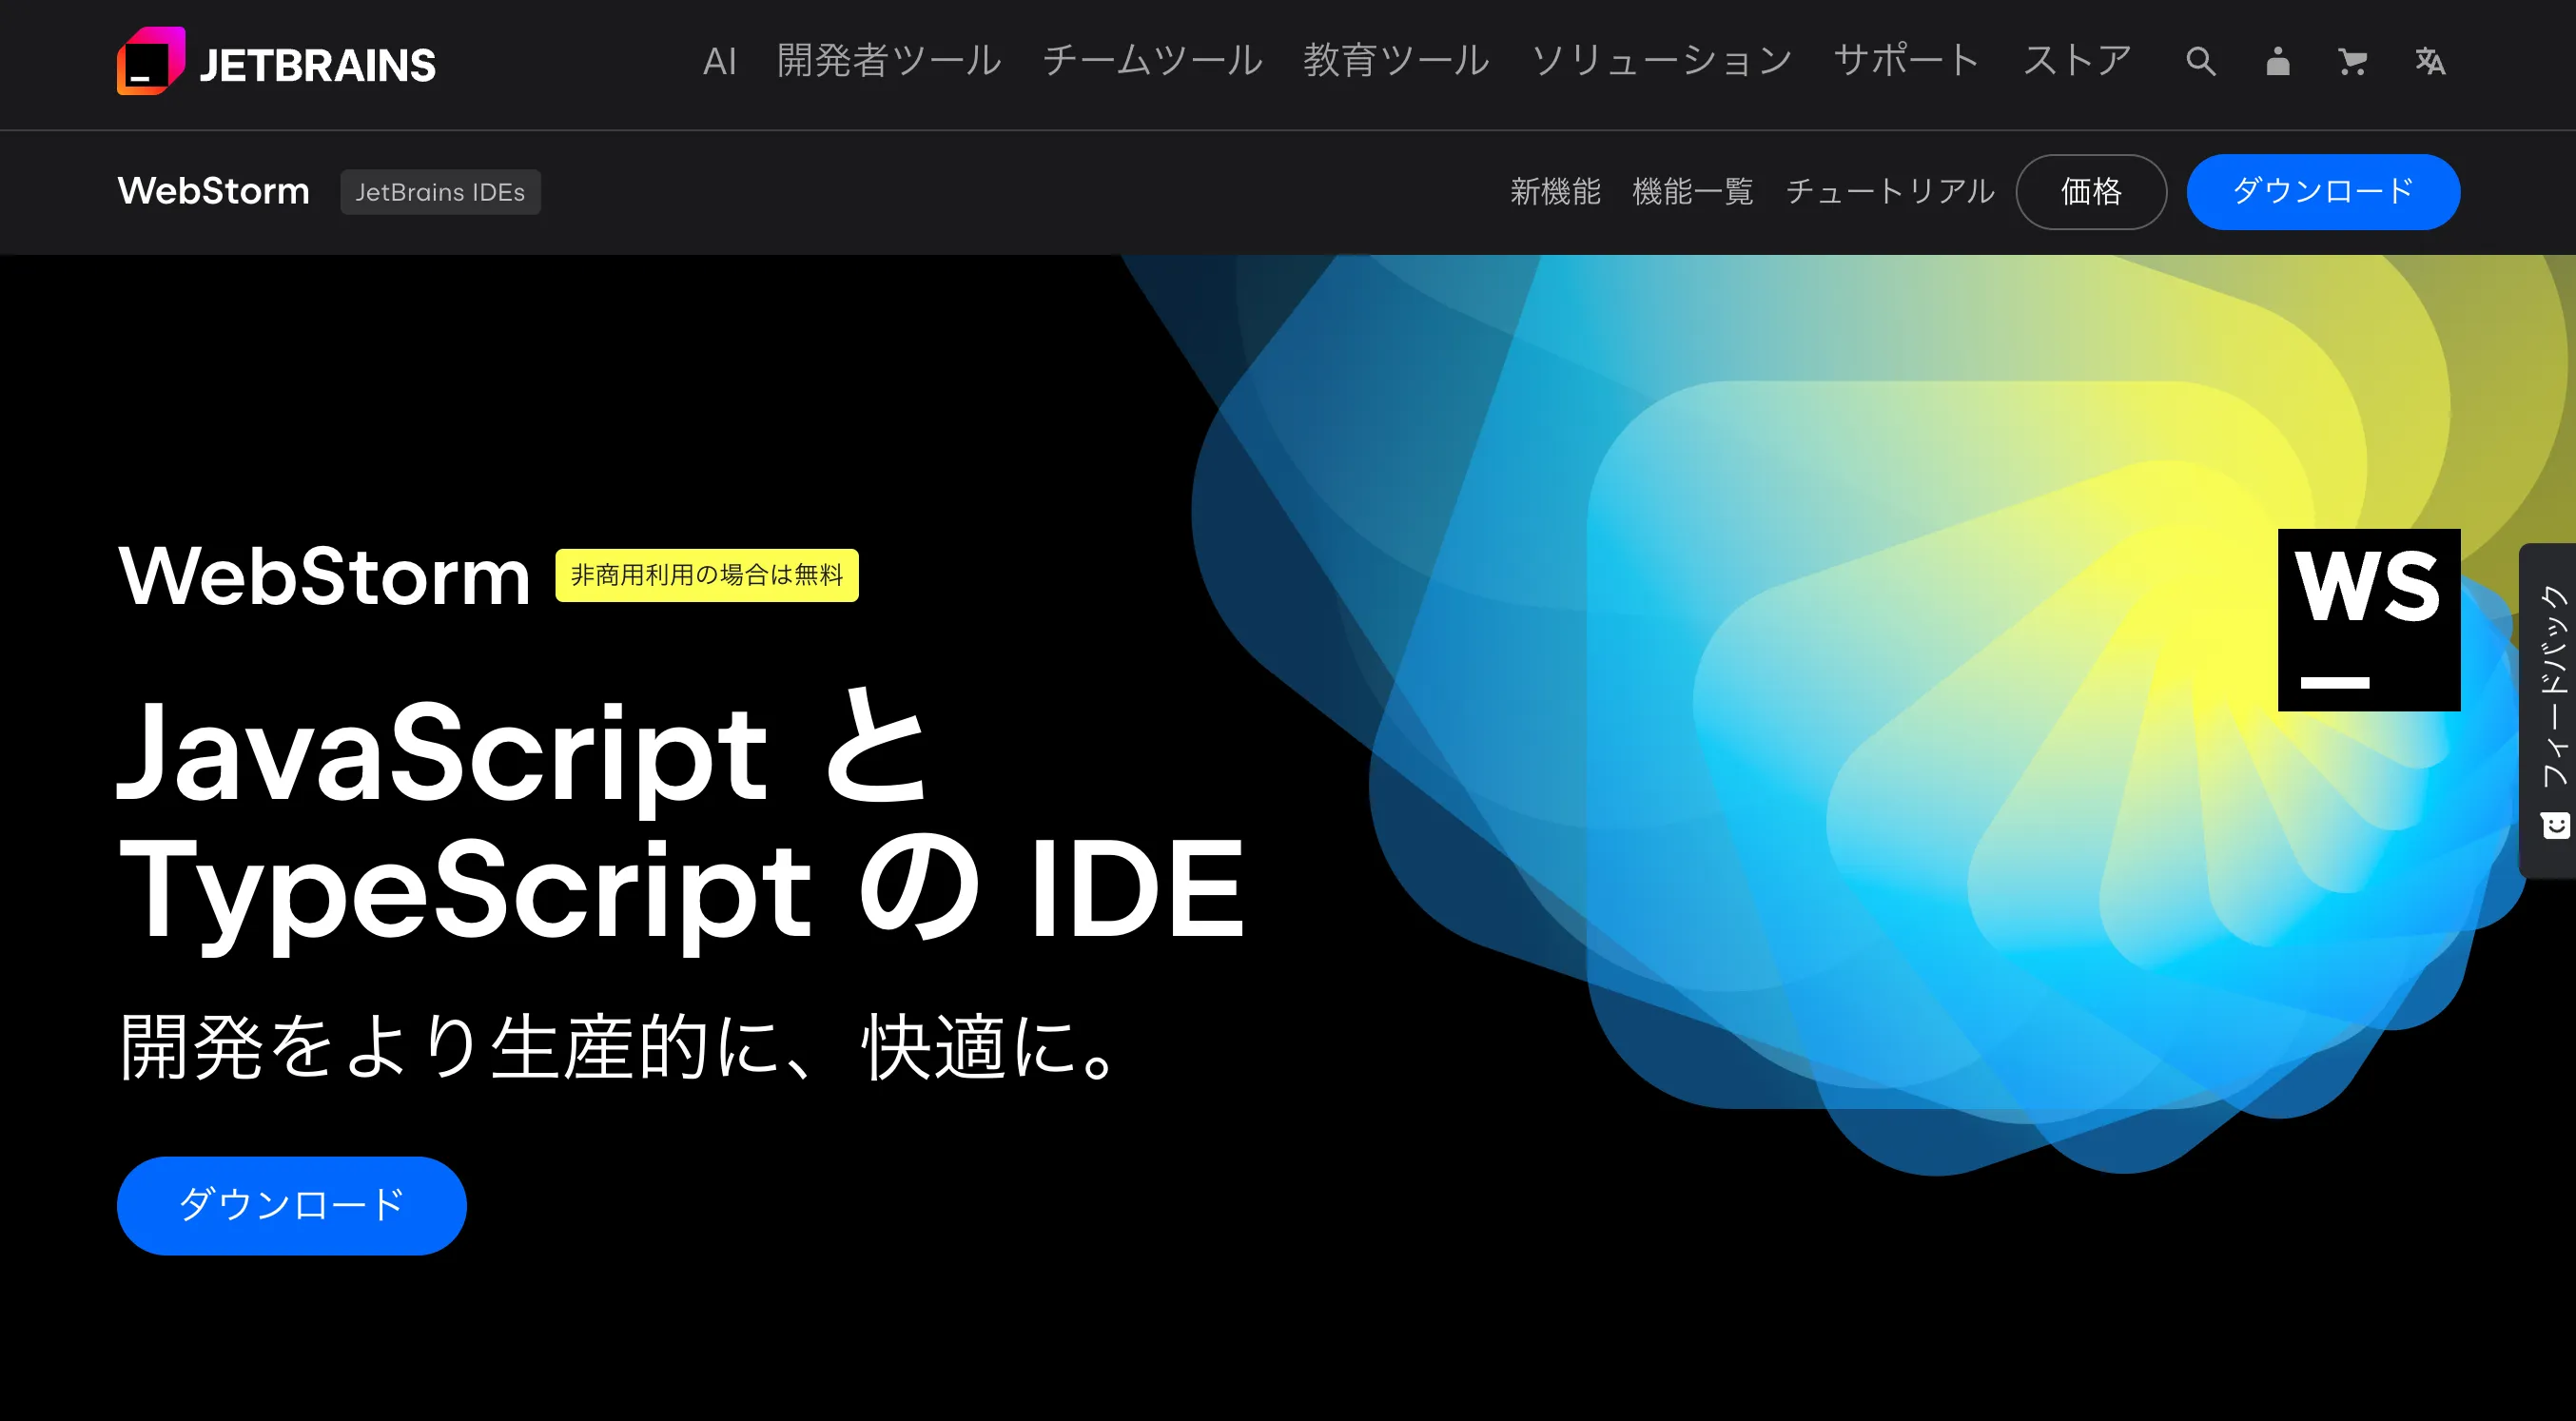Open the account profile icon
Screen dimensions: 2576x1421
tap(2277, 62)
